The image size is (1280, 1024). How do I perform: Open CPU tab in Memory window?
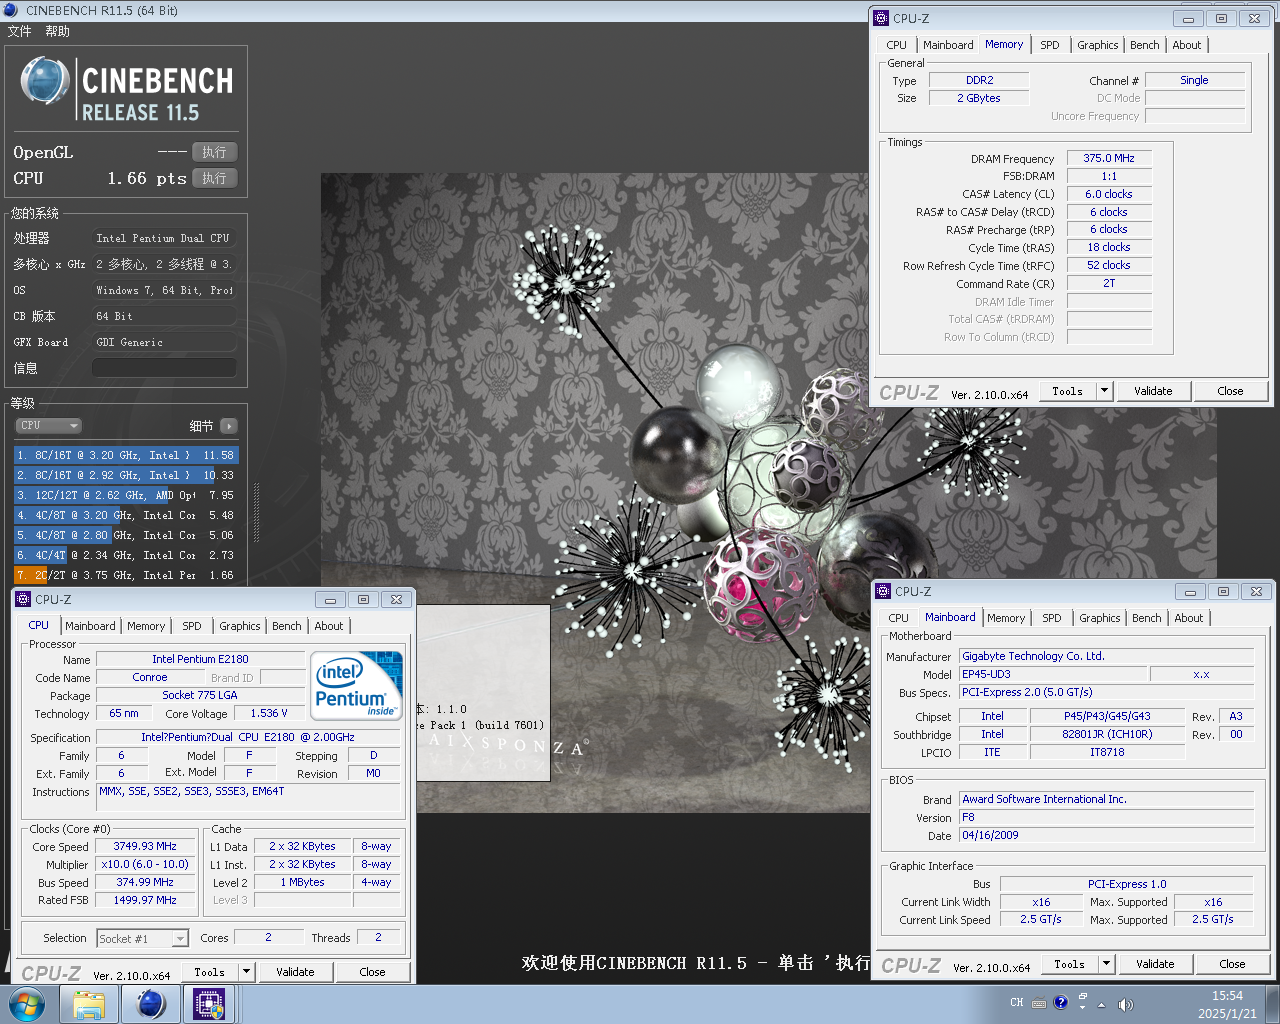tap(897, 45)
